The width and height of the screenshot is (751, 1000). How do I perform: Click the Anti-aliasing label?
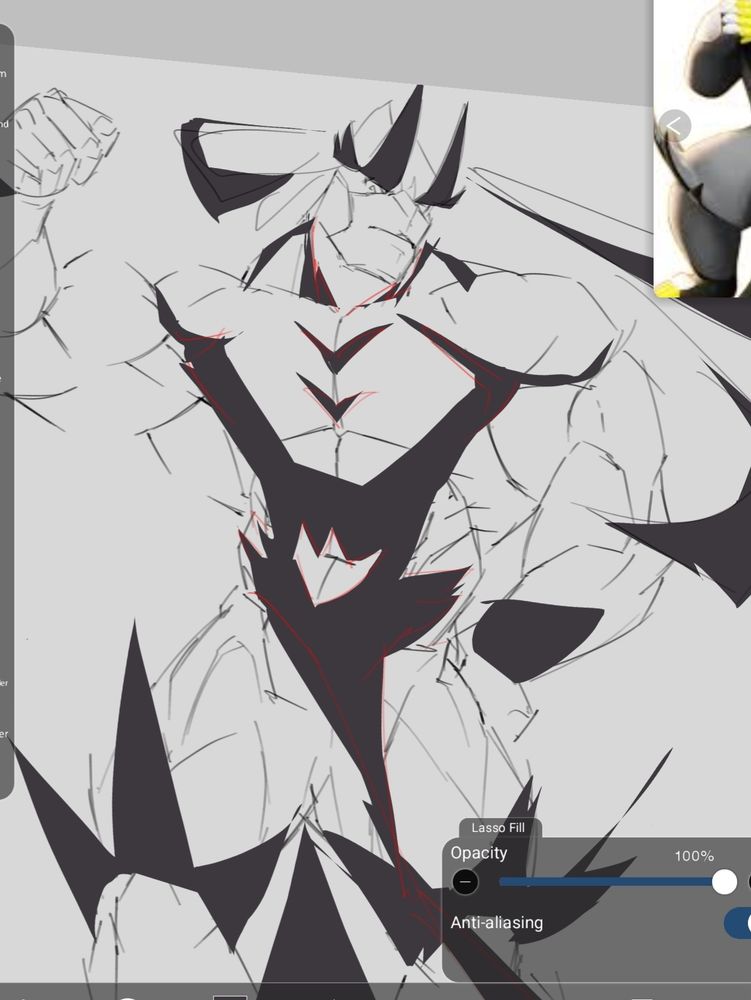pyautogui.click(x=497, y=923)
